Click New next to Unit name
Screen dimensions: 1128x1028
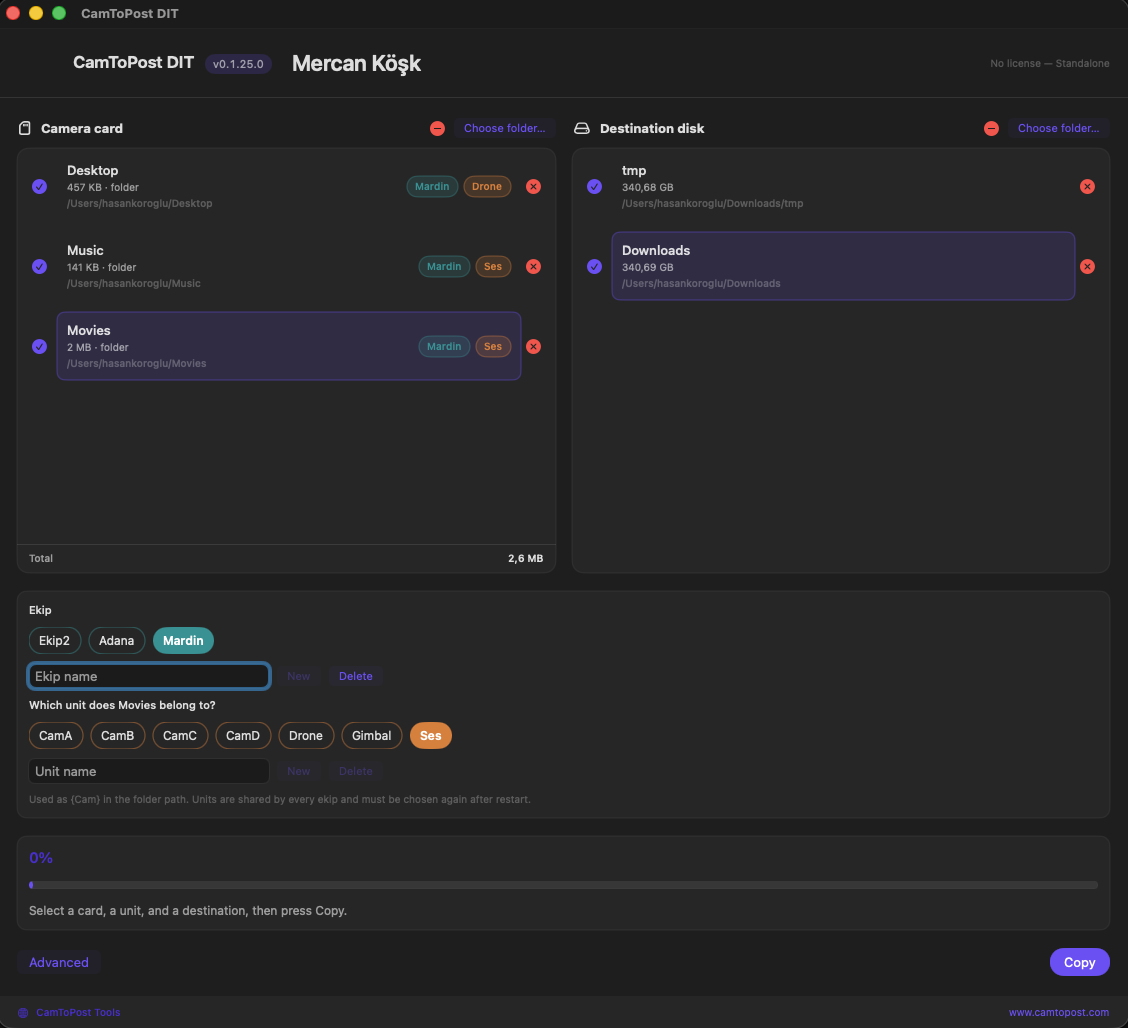coord(299,771)
